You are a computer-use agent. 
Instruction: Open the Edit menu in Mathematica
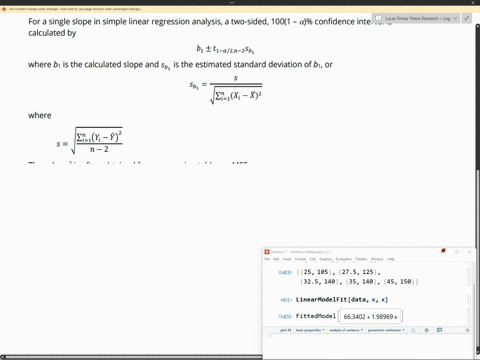click(x=276, y=259)
